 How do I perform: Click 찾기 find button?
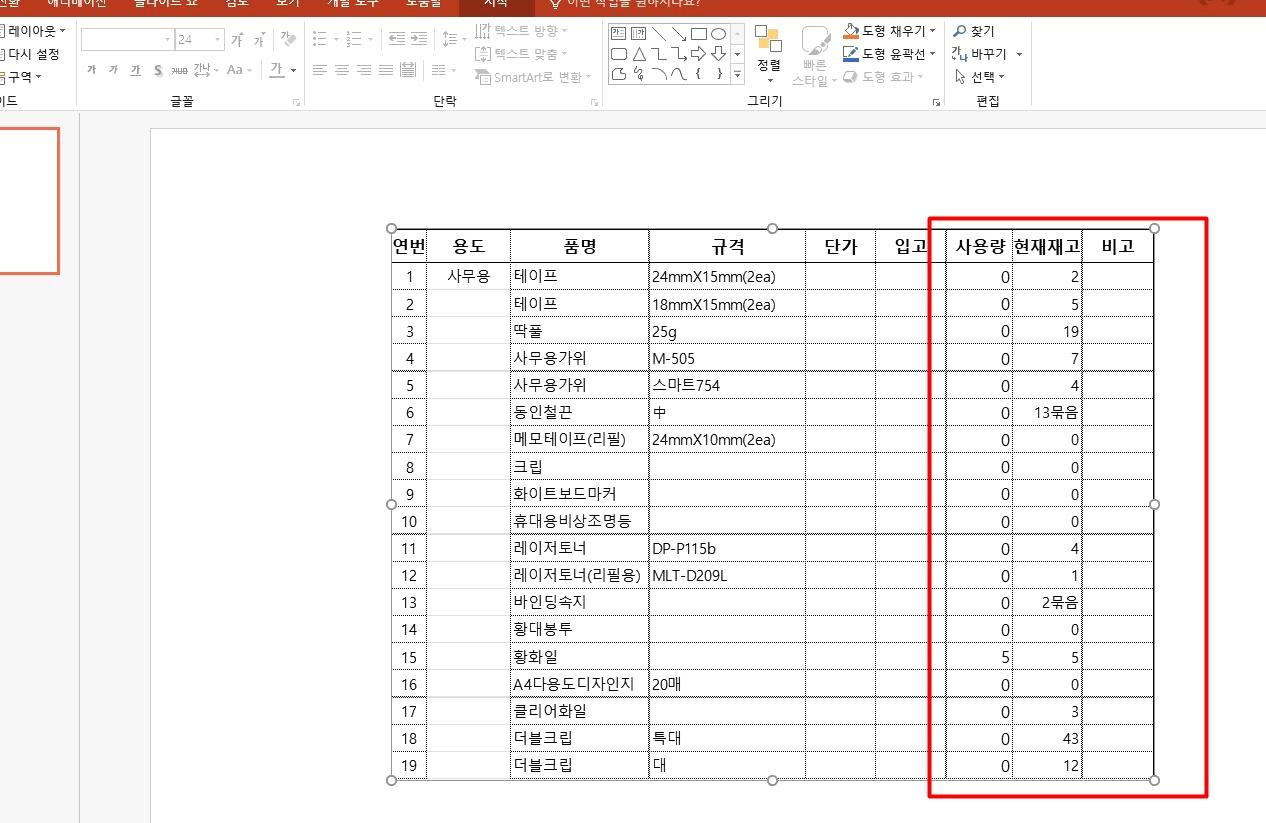pos(975,32)
